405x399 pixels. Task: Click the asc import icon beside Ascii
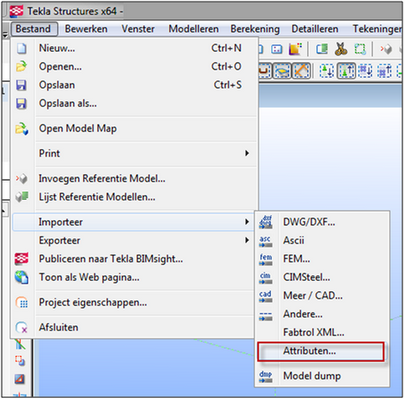point(266,241)
